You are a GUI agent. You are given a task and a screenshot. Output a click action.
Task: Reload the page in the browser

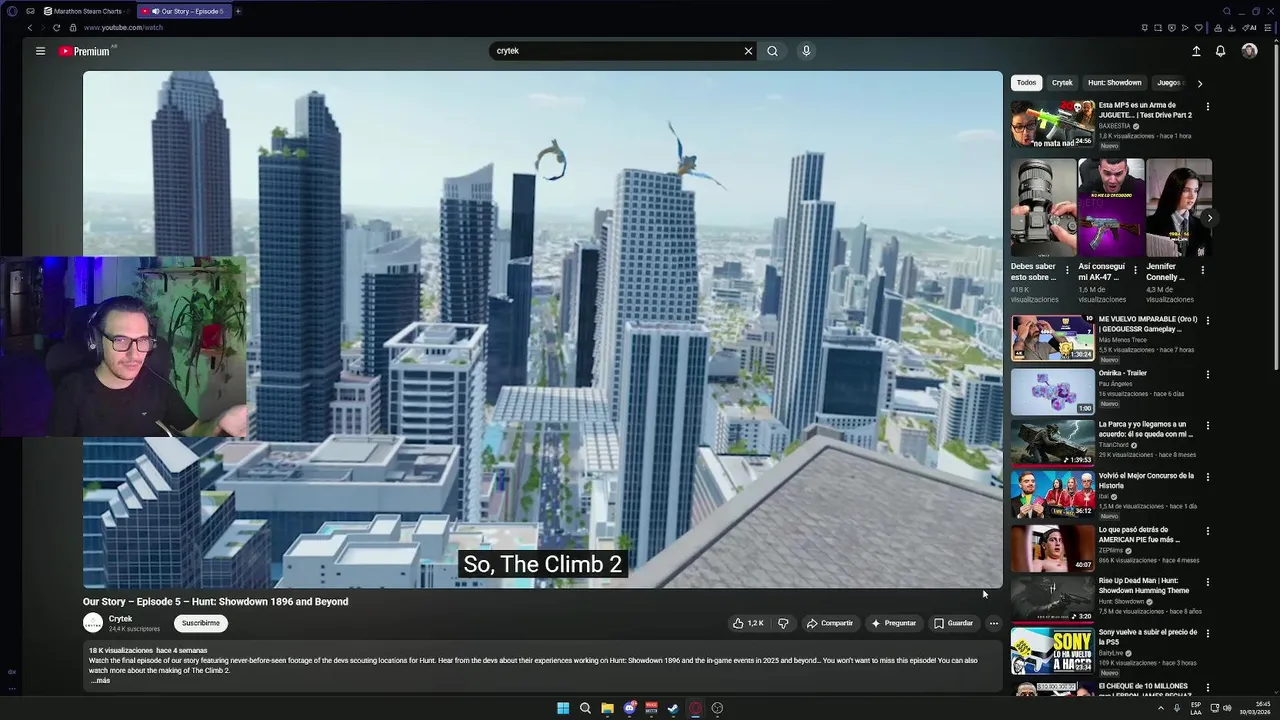click(x=56, y=27)
